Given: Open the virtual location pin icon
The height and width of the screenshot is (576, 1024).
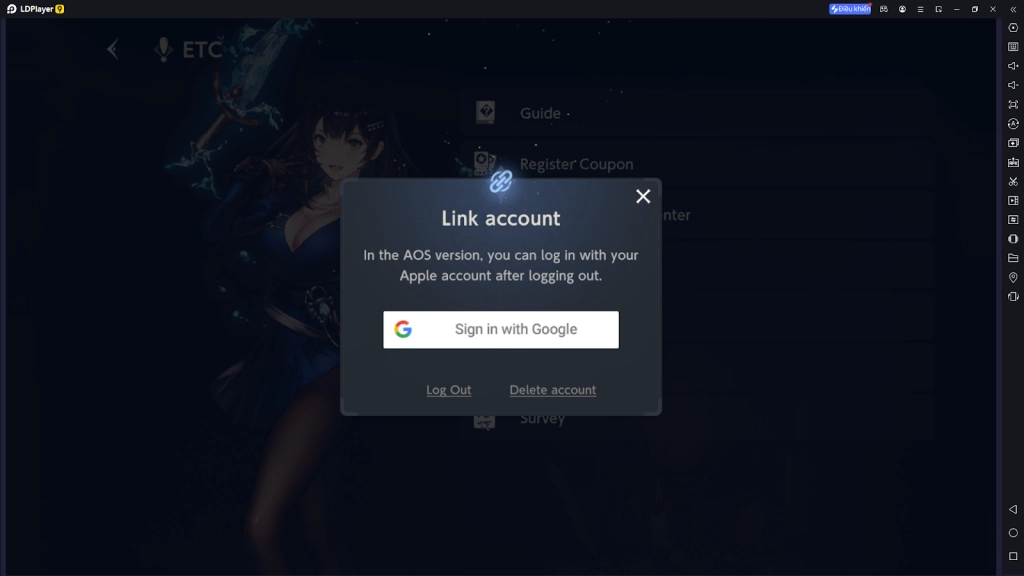Looking at the screenshot, I should click(x=1013, y=277).
